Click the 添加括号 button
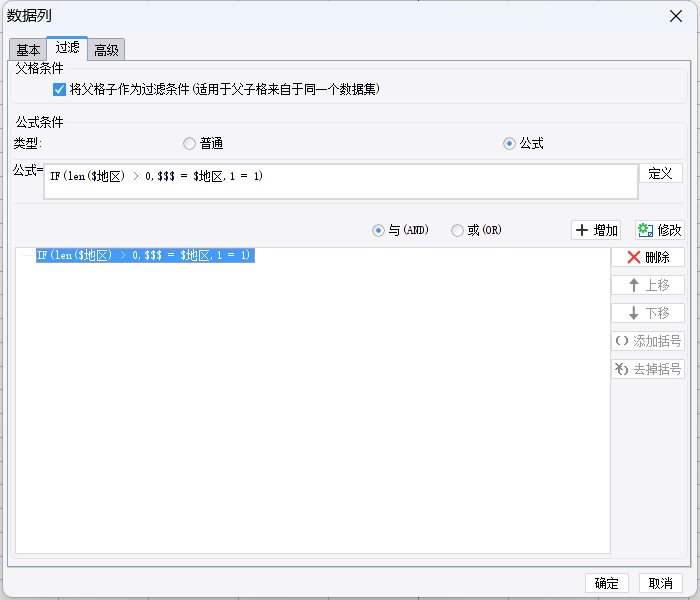700x600 pixels. click(x=648, y=341)
